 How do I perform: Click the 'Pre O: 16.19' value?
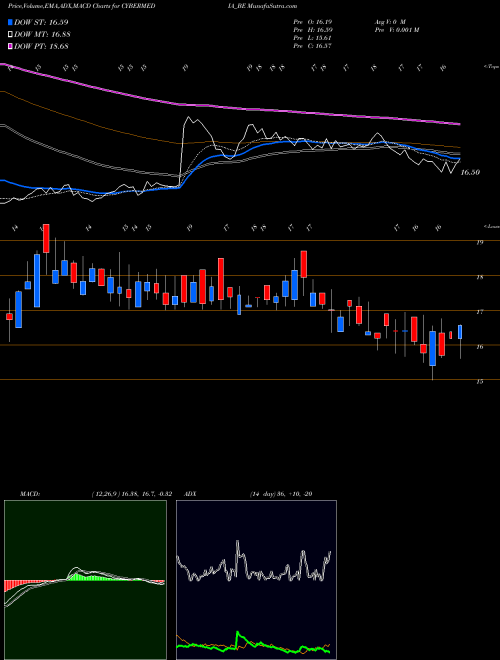(315, 21)
